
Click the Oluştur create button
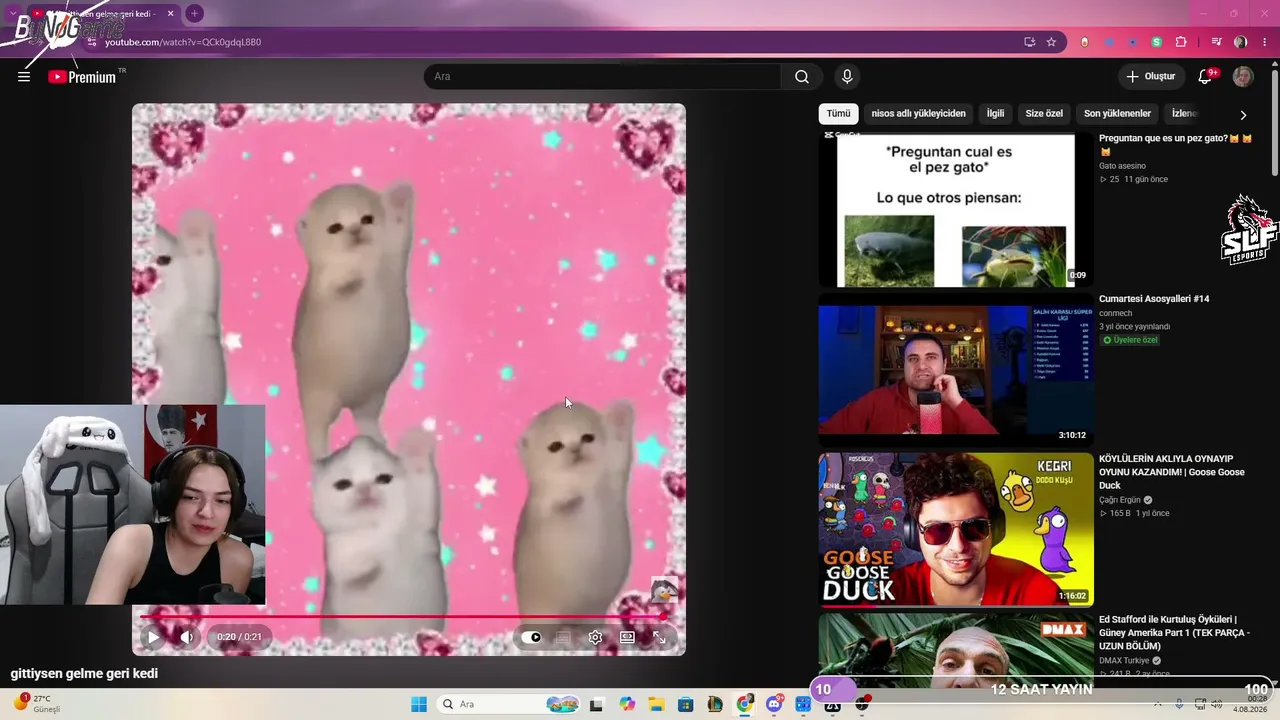pyautogui.click(x=1151, y=77)
